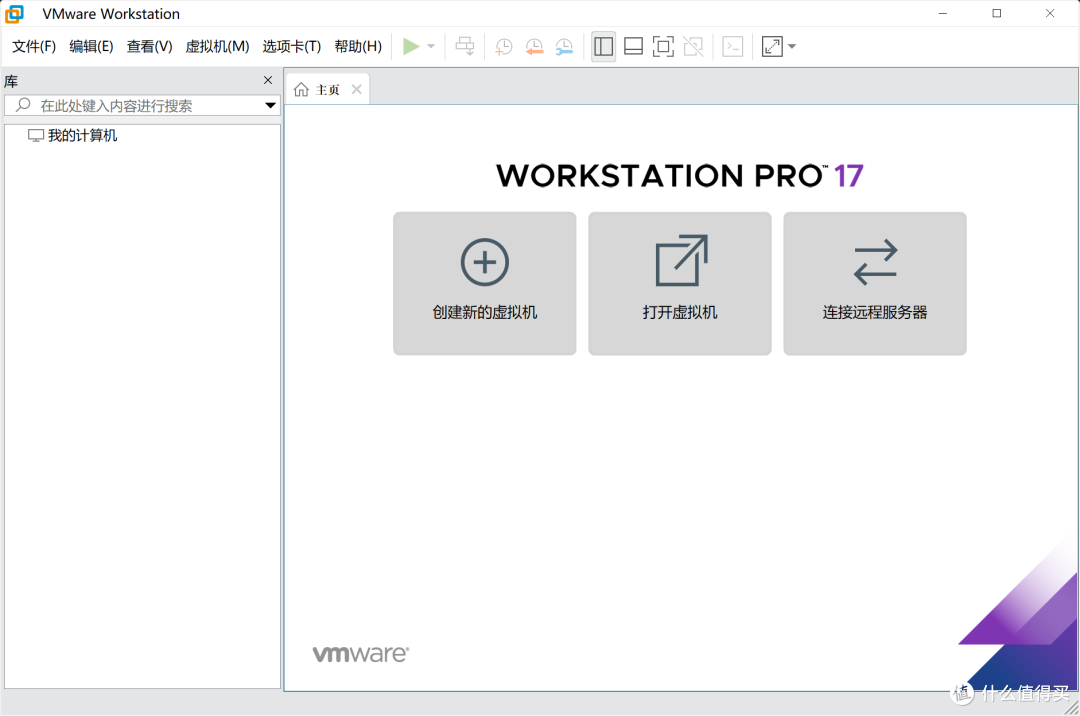Open the 编辑(E) menu

[x=91, y=46]
